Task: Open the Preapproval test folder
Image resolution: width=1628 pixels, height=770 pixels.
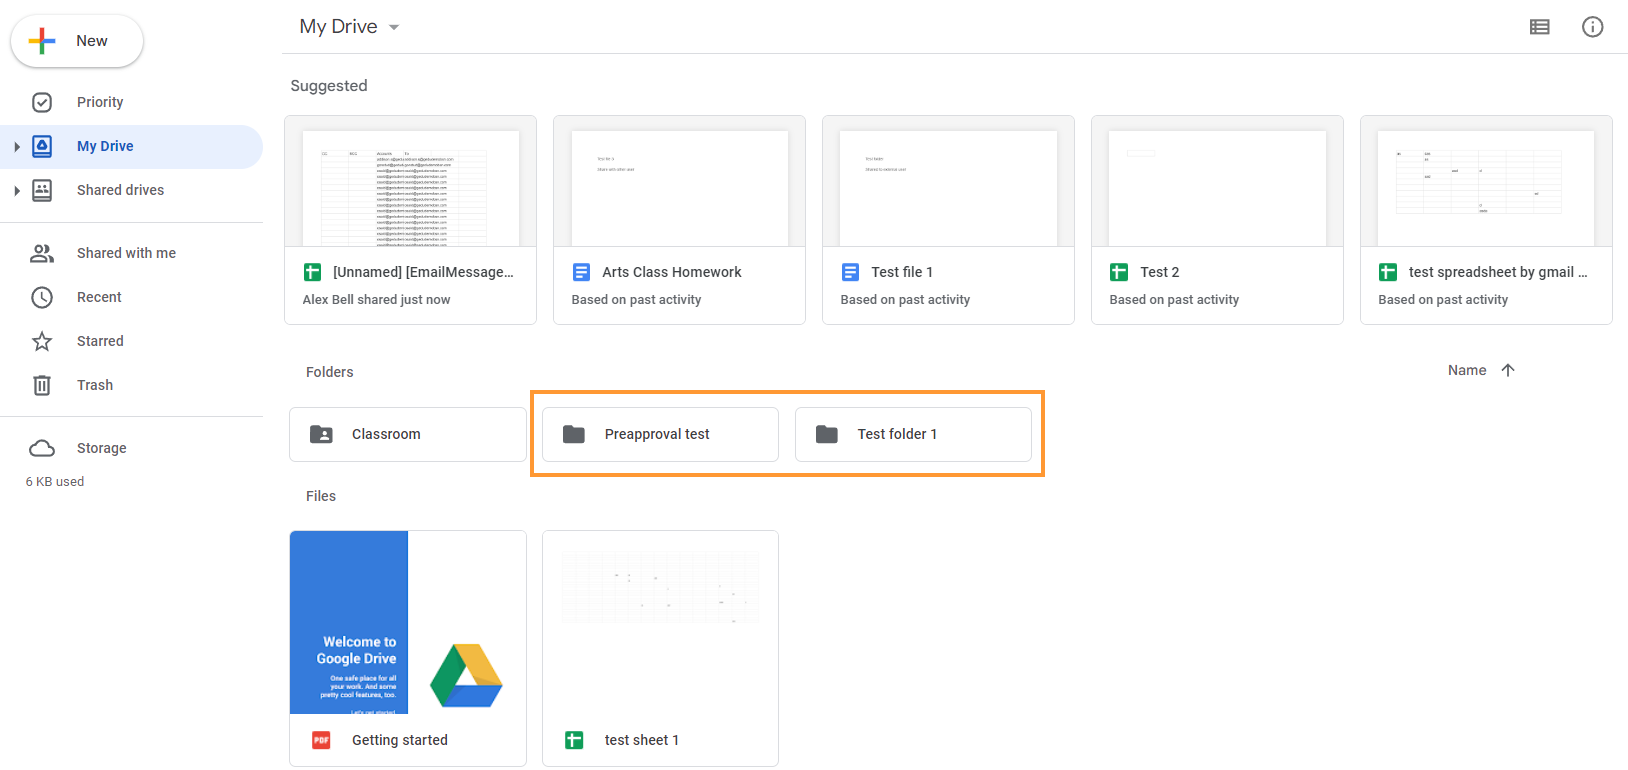Action: [x=660, y=434]
